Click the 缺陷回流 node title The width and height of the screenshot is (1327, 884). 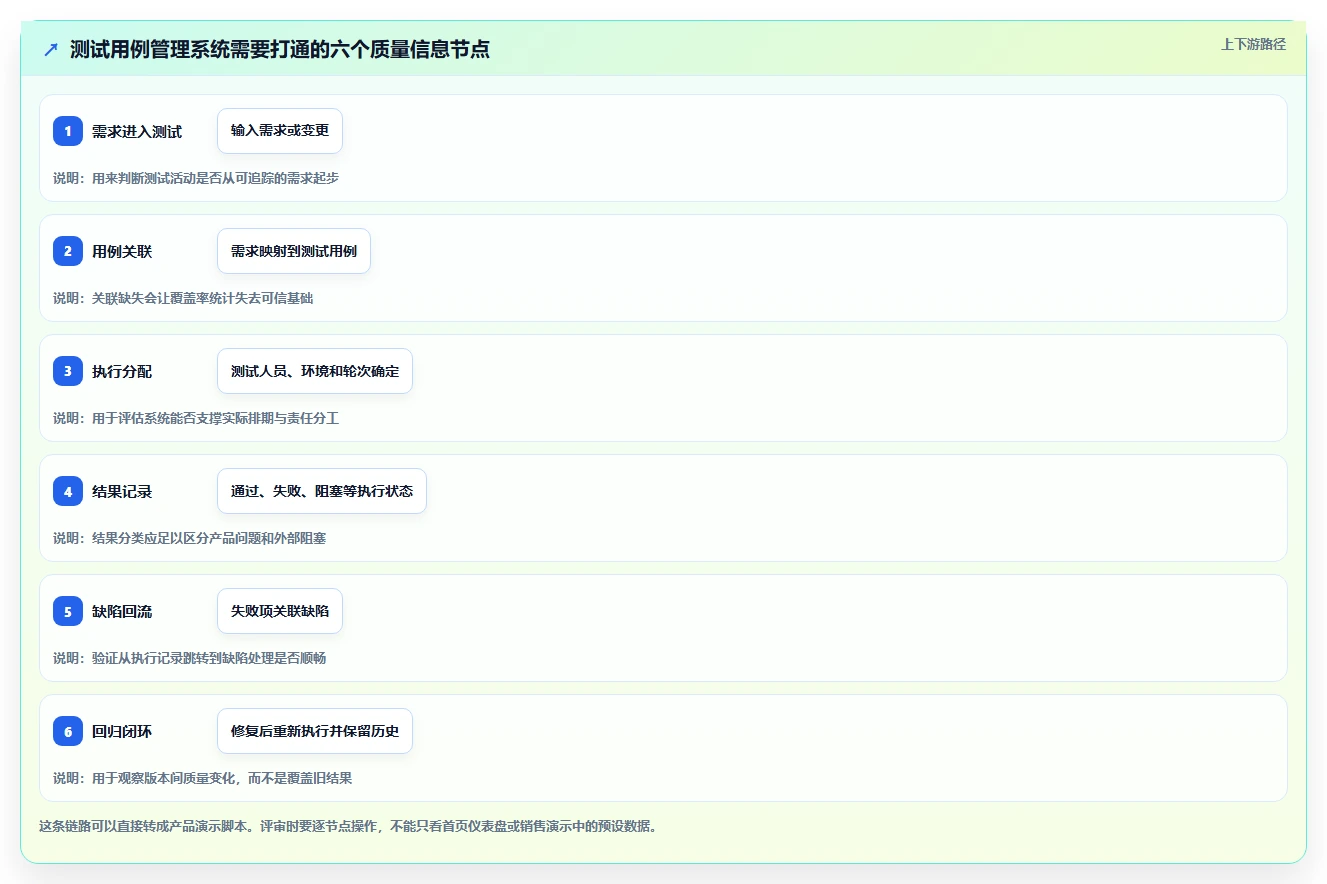tap(122, 611)
